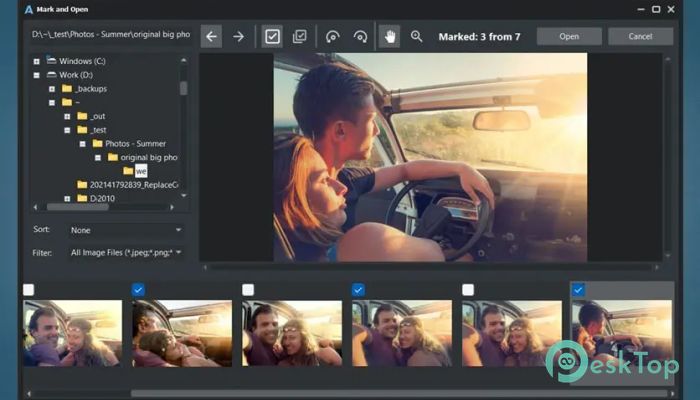Click the app logo in title bar
The height and width of the screenshot is (400, 700).
click(x=29, y=9)
